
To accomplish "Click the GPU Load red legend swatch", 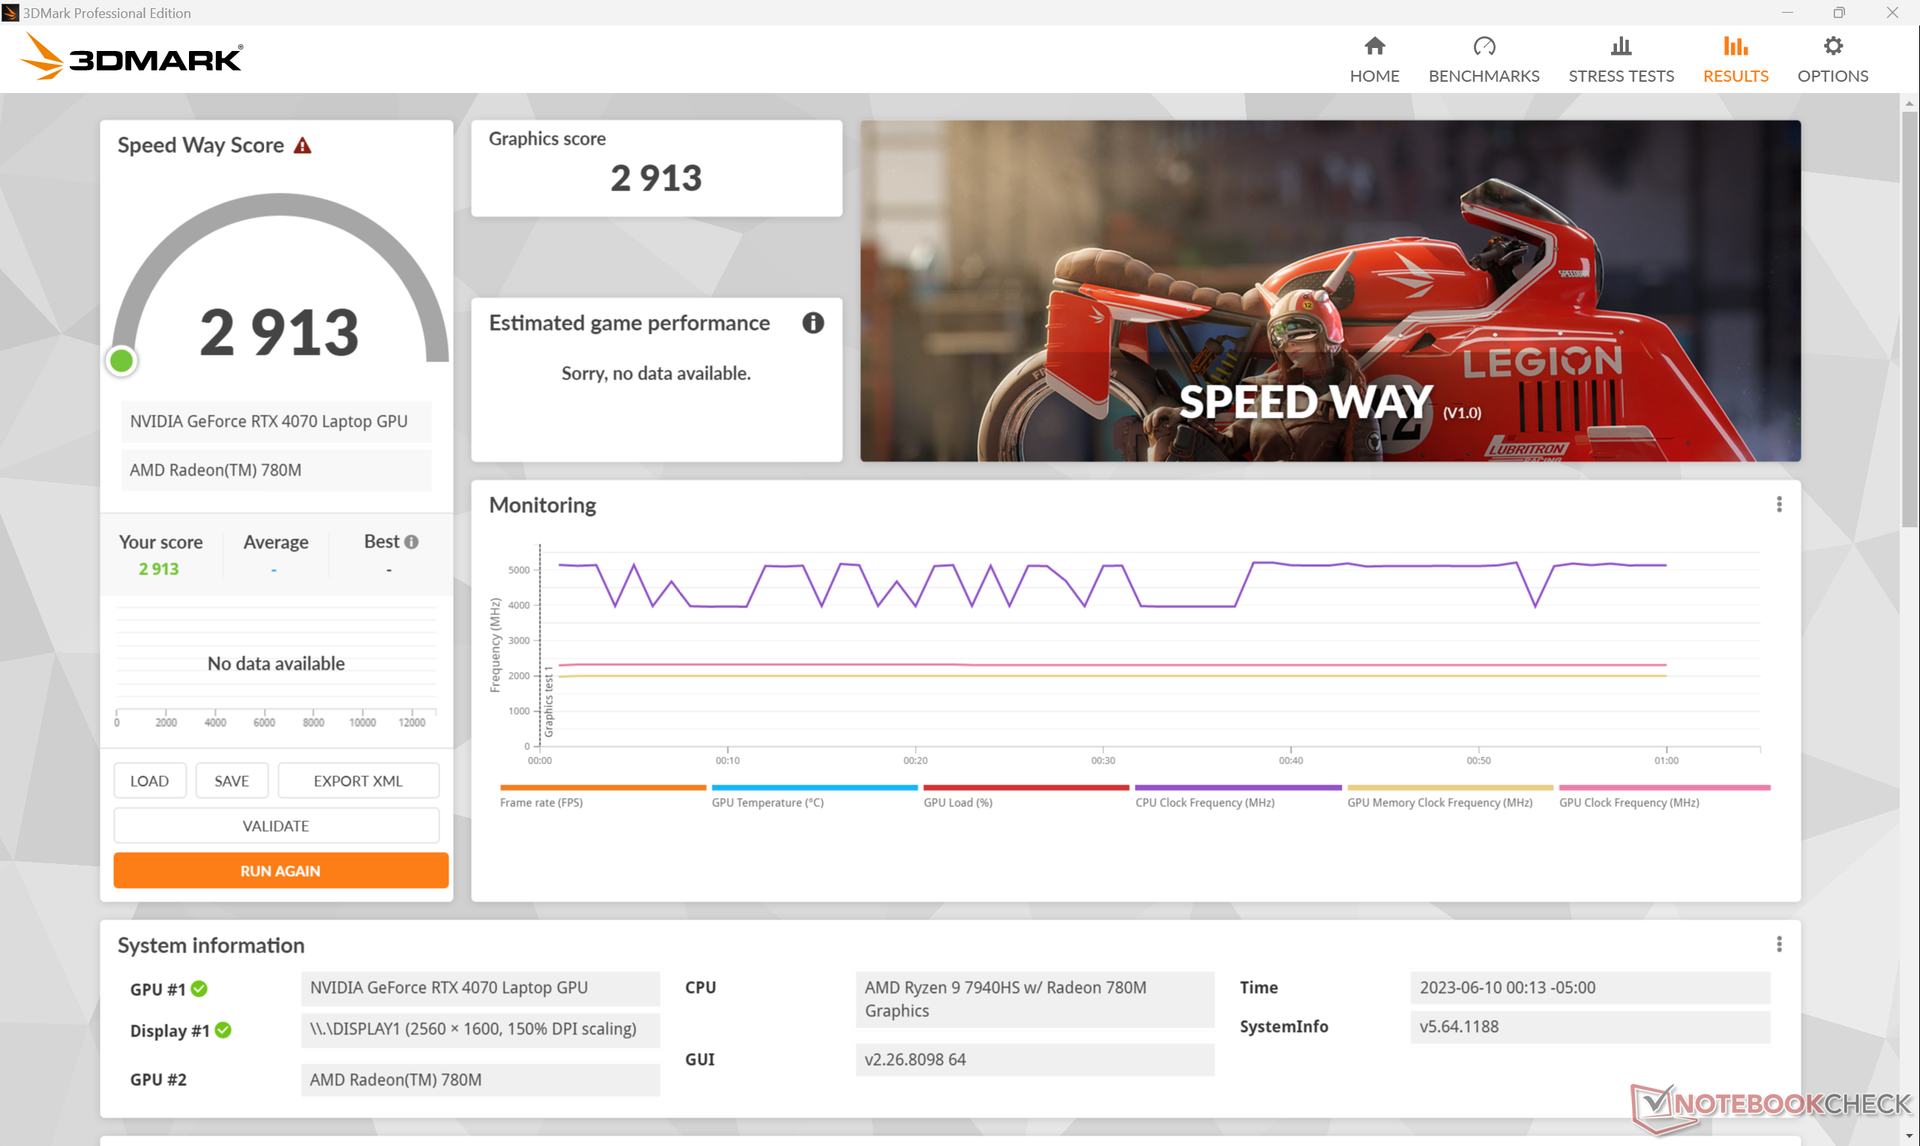I will [1025, 788].
